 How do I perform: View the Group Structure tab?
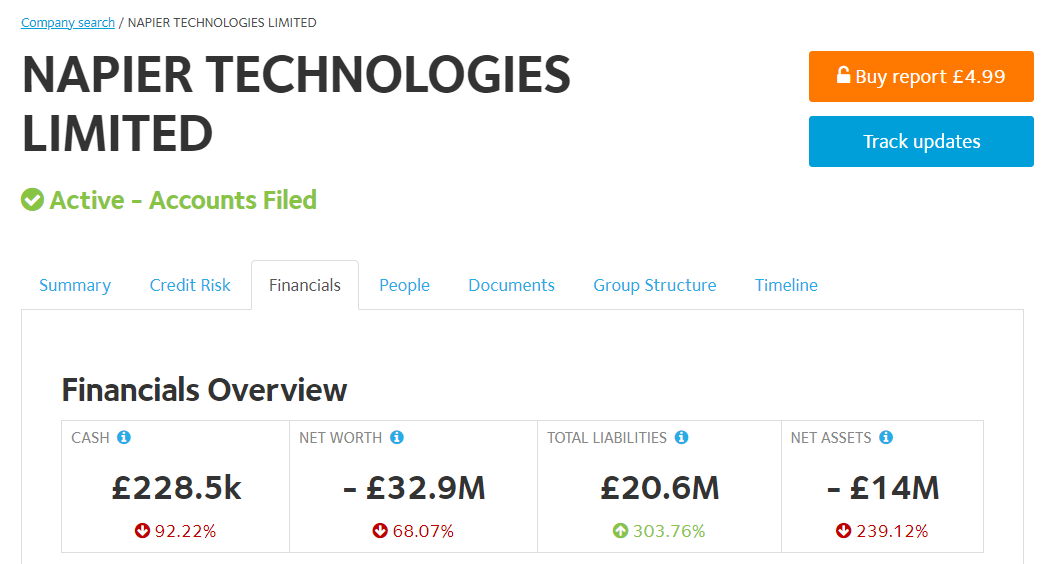click(655, 285)
